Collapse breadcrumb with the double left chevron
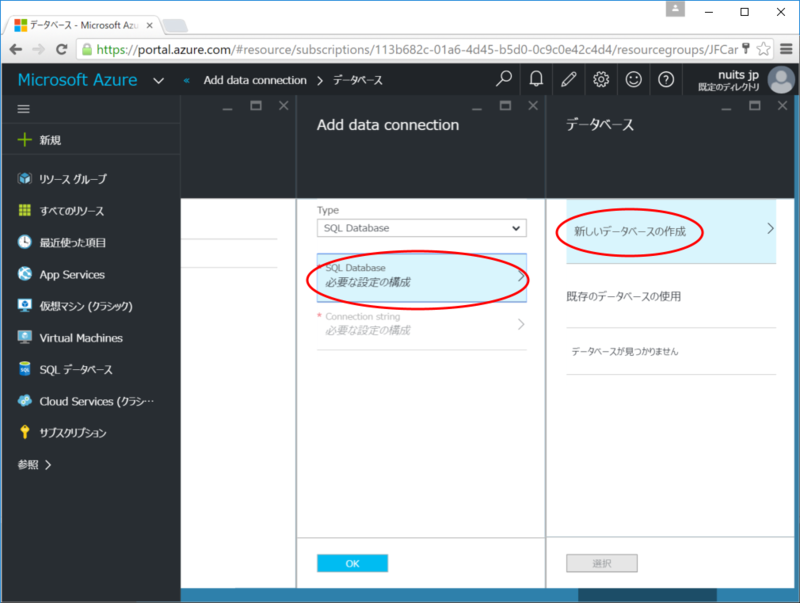 click(187, 80)
